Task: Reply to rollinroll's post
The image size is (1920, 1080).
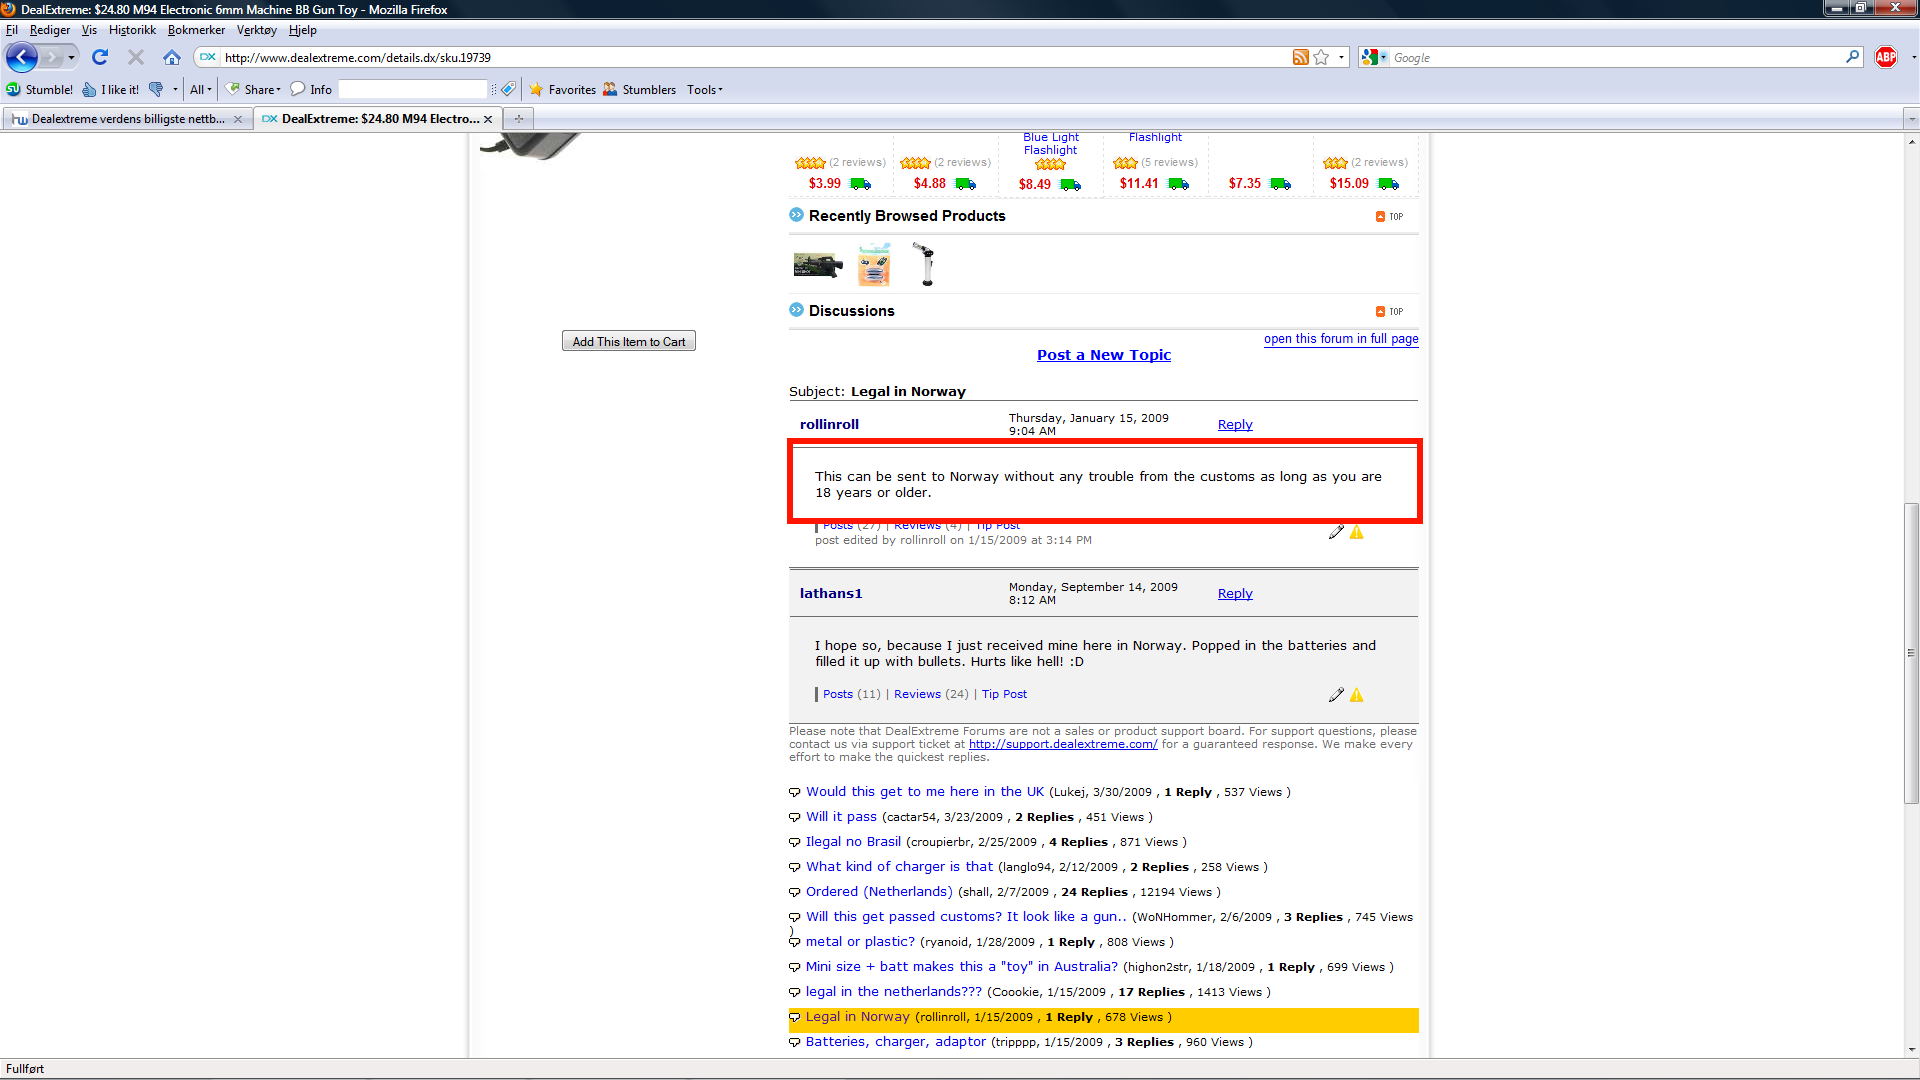Action: pos(1235,424)
